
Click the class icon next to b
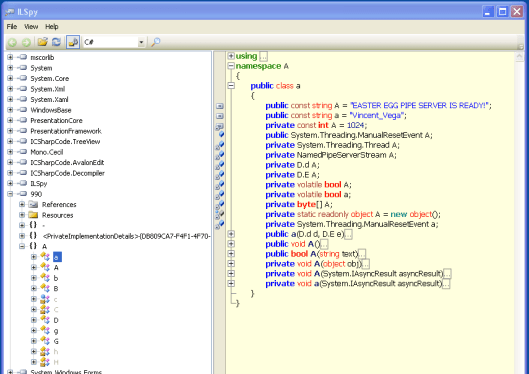point(45,278)
